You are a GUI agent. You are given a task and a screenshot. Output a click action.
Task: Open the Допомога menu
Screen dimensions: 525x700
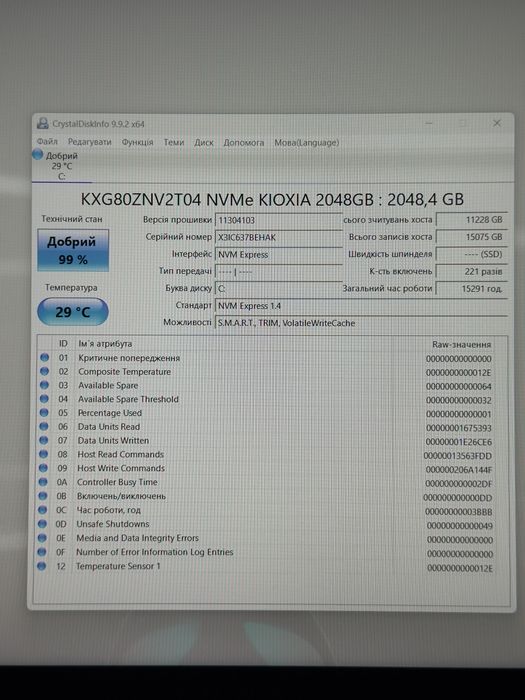(x=244, y=143)
